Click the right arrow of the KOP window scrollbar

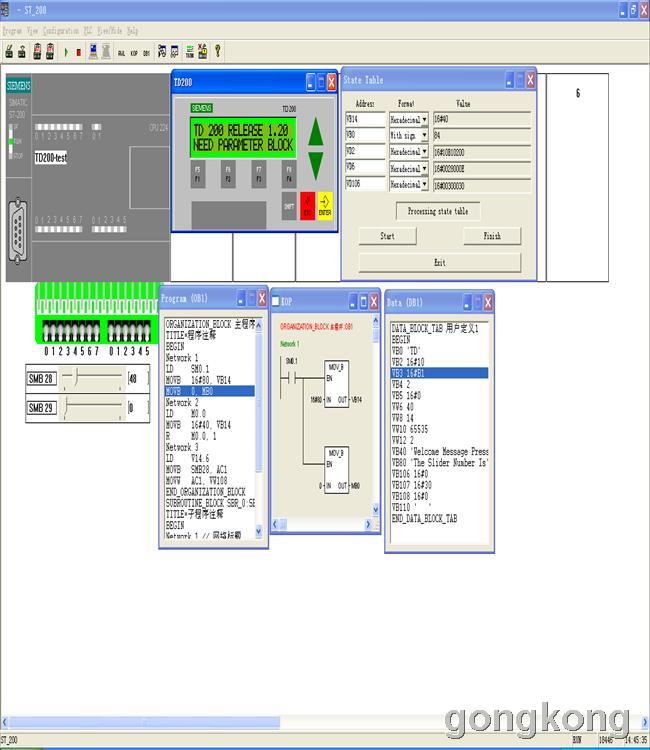tap(368, 524)
